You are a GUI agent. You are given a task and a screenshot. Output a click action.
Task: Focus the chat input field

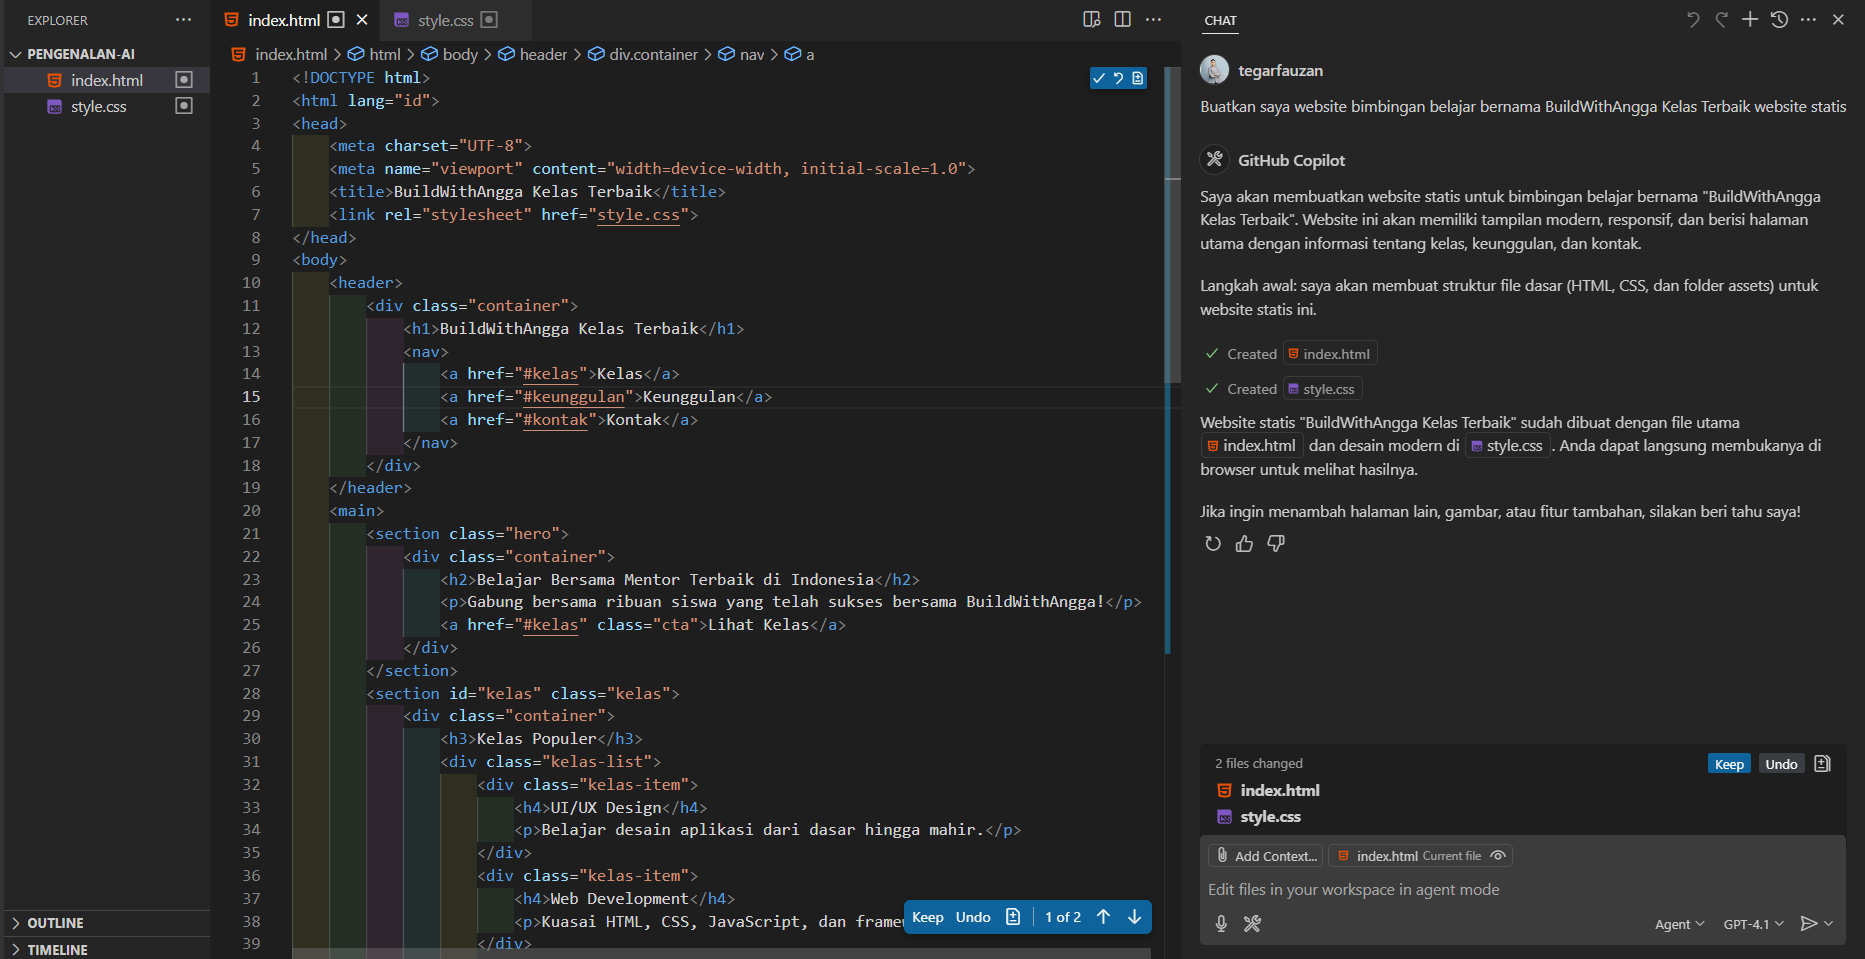pos(1522,890)
